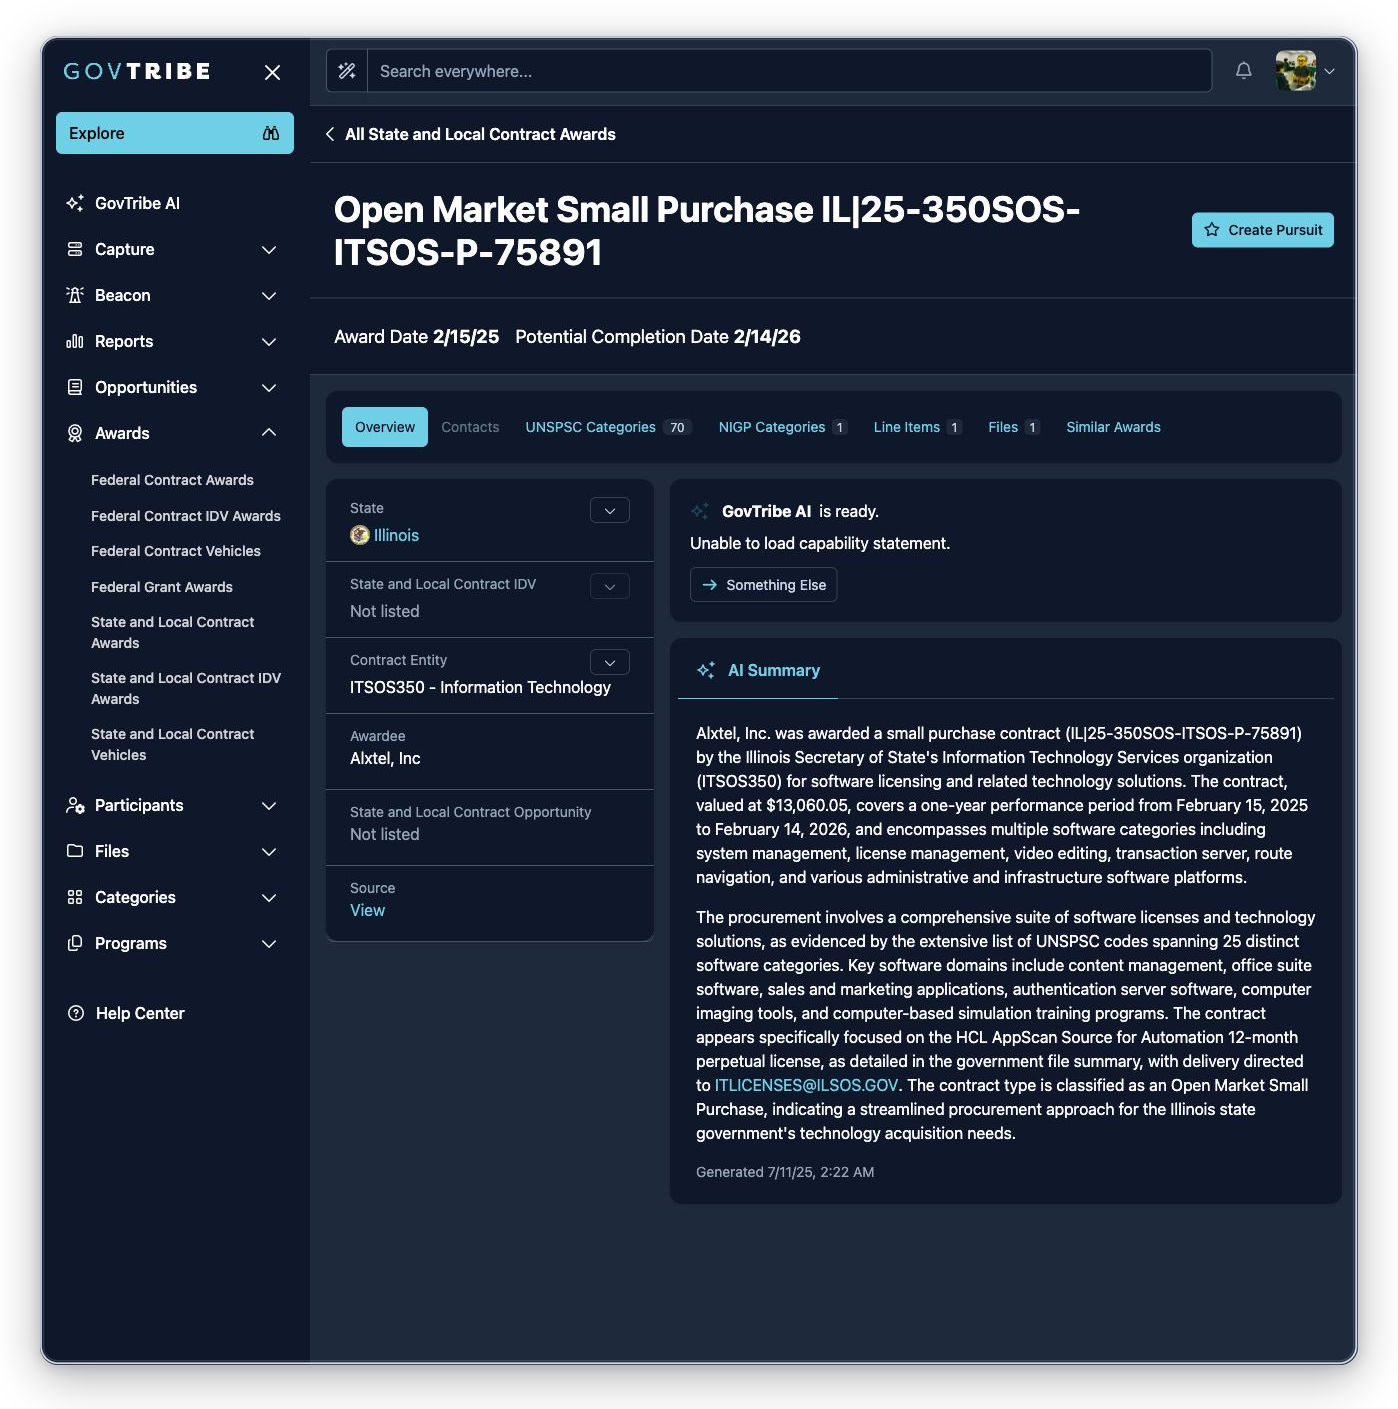Screen dimensions: 1398x1409
Task: Click the awardee name Alxtel, Inc
Action: click(x=385, y=758)
